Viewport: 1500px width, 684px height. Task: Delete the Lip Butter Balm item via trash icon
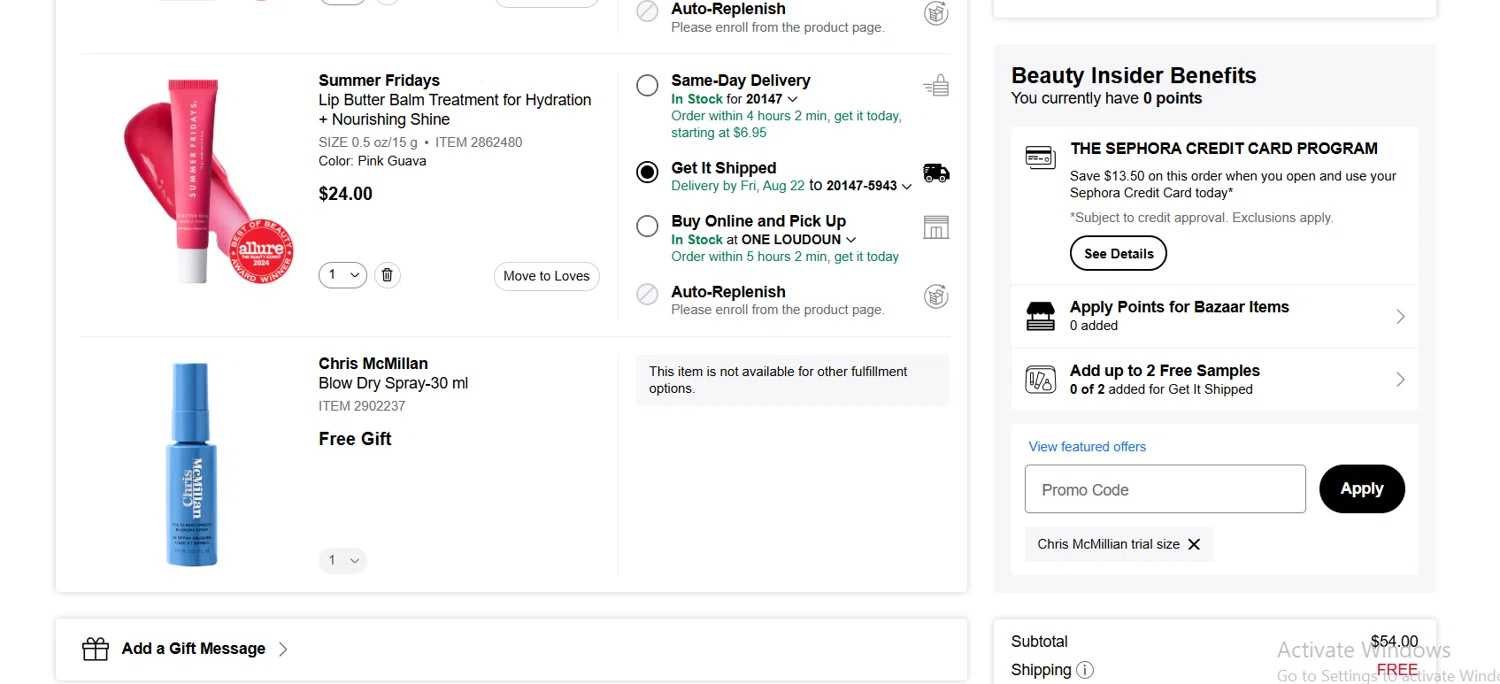pos(388,275)
